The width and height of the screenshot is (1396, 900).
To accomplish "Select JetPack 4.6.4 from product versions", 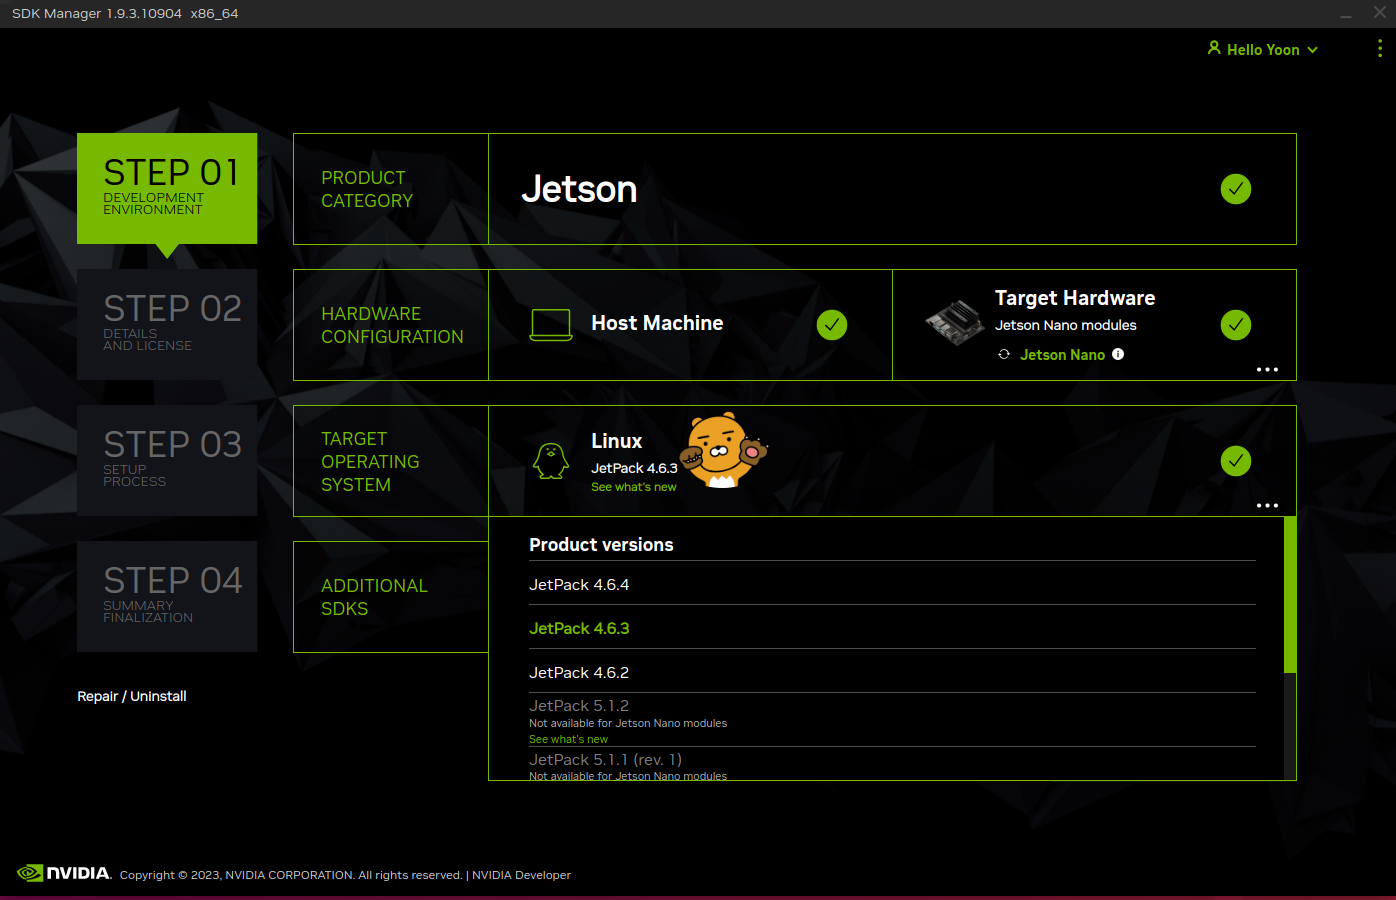I will click(x=892, y=585).
